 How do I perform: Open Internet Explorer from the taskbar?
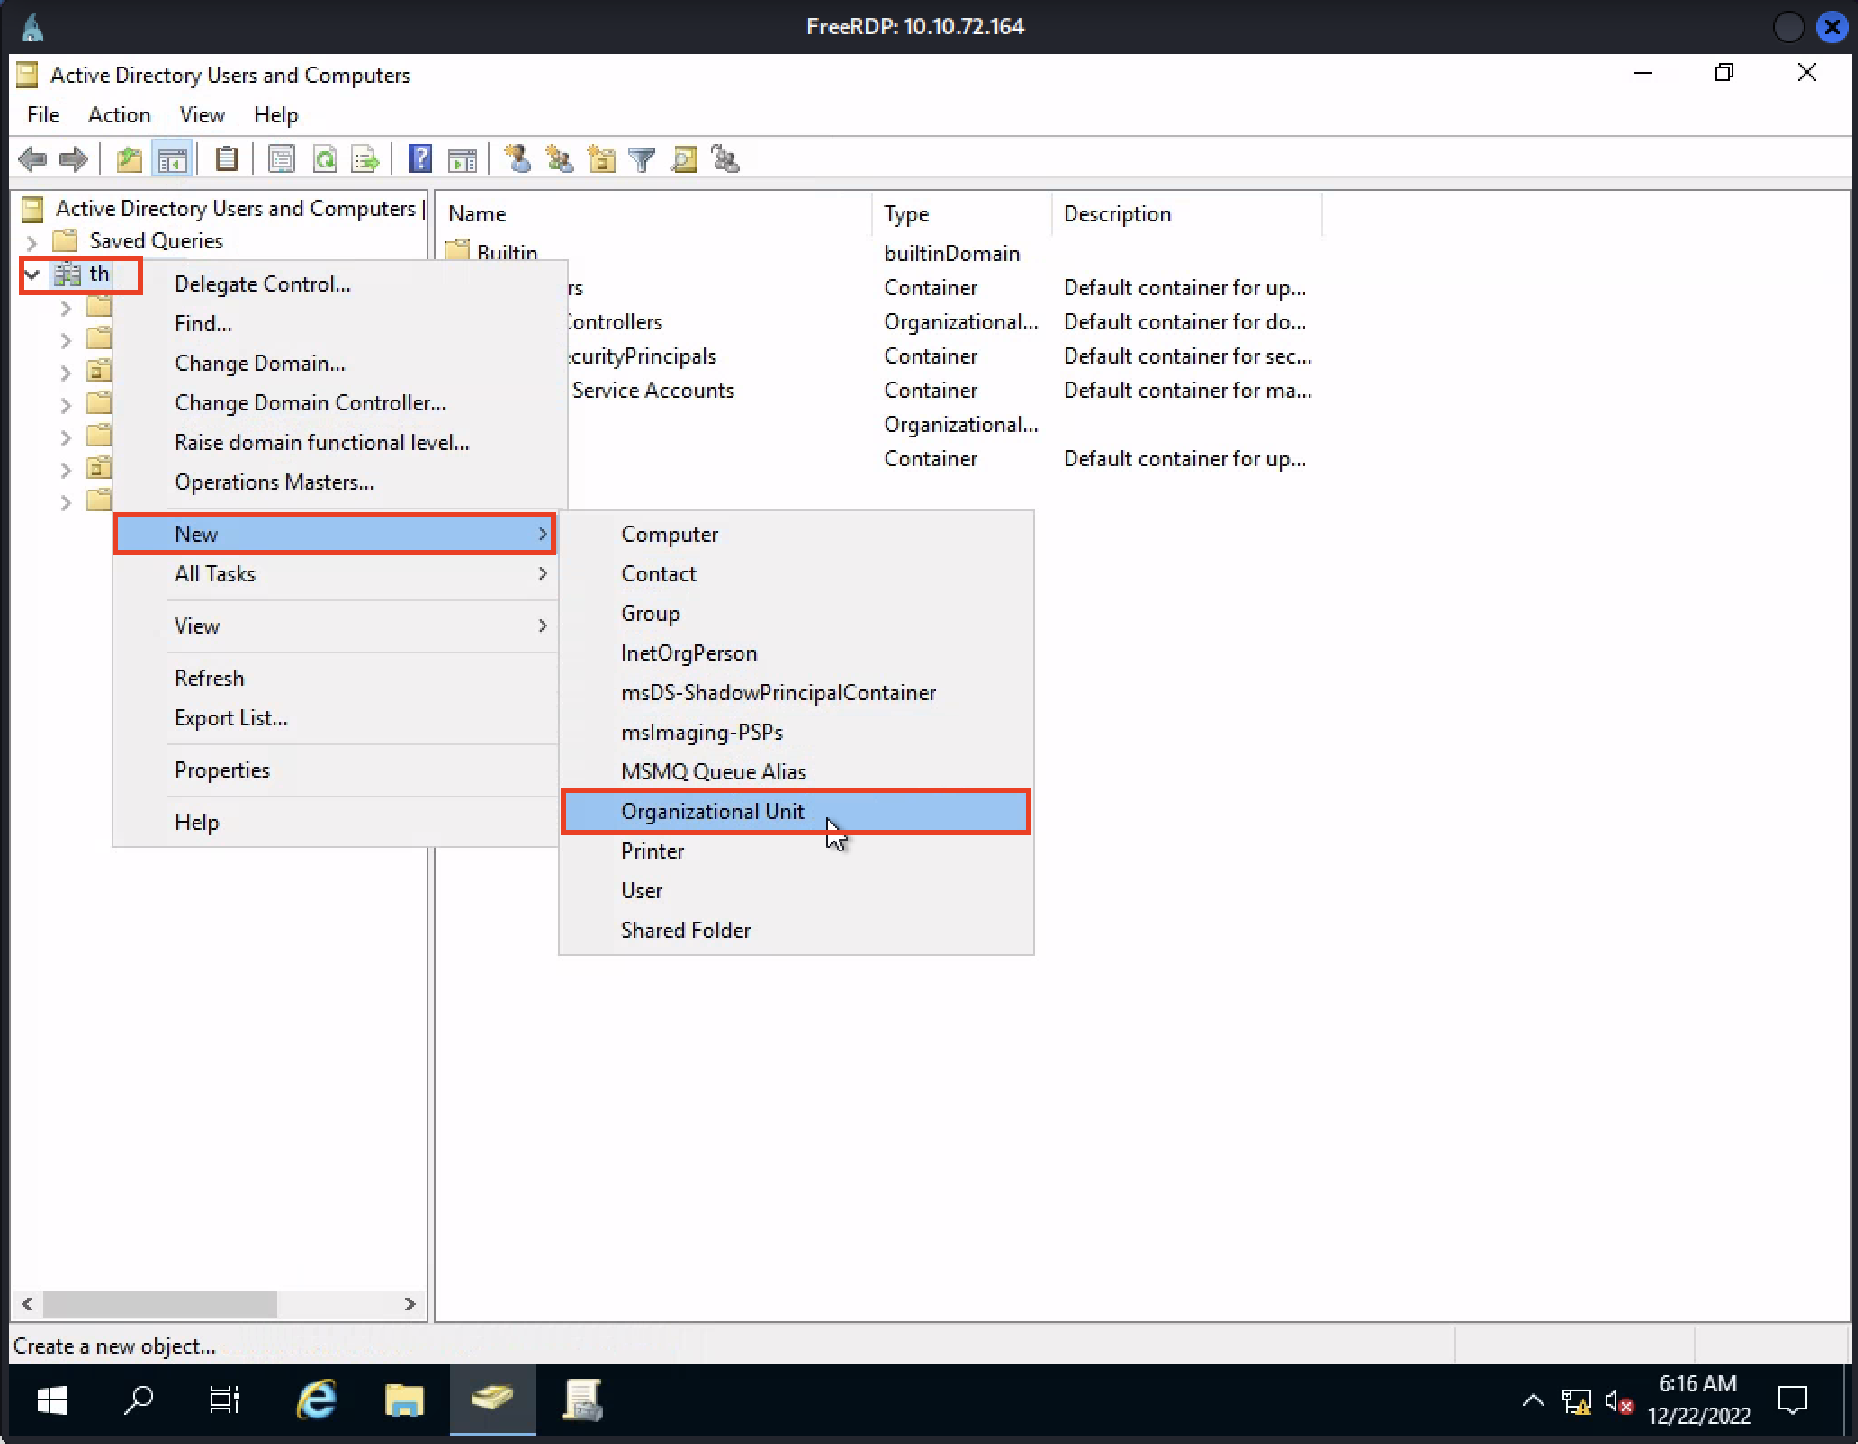pyautogui.click(x=317, y=1400)
